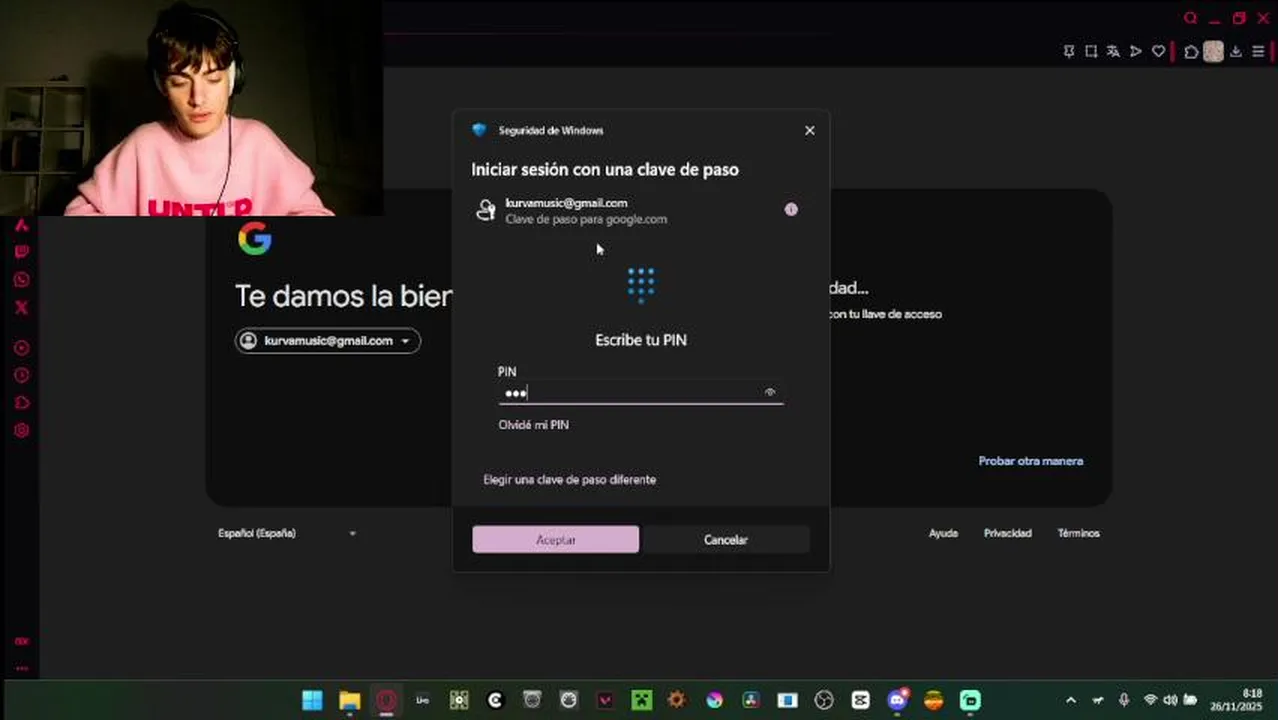1278x720 pixels.
Task: Click the Ayuda footer link
Action: (x=943, y=533)
